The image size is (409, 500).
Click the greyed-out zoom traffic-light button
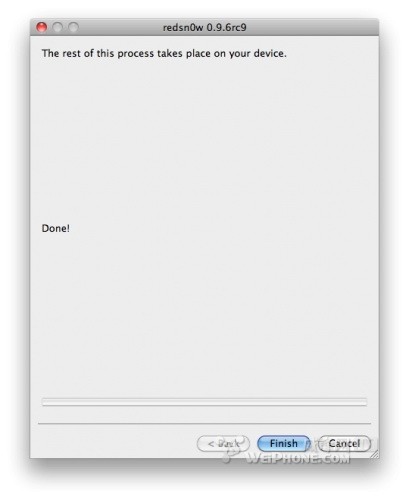coord(73,27)
